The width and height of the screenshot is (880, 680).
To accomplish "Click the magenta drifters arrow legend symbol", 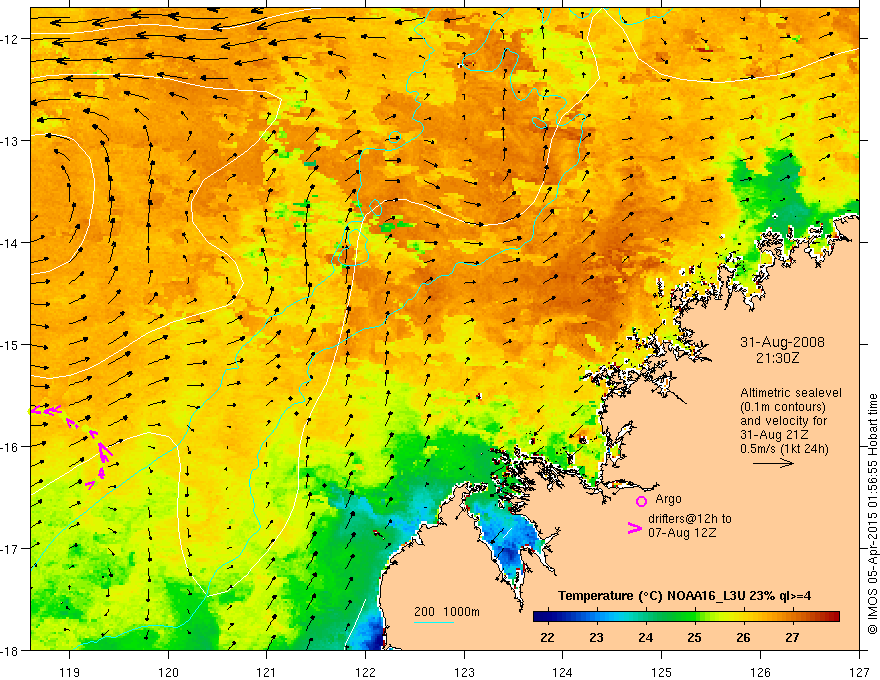I will tap(634, 527).
